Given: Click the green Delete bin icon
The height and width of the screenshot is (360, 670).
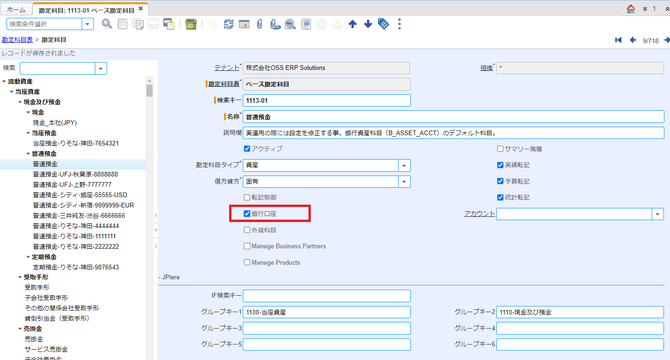Looking at the screenshot, I should [191, 24].
